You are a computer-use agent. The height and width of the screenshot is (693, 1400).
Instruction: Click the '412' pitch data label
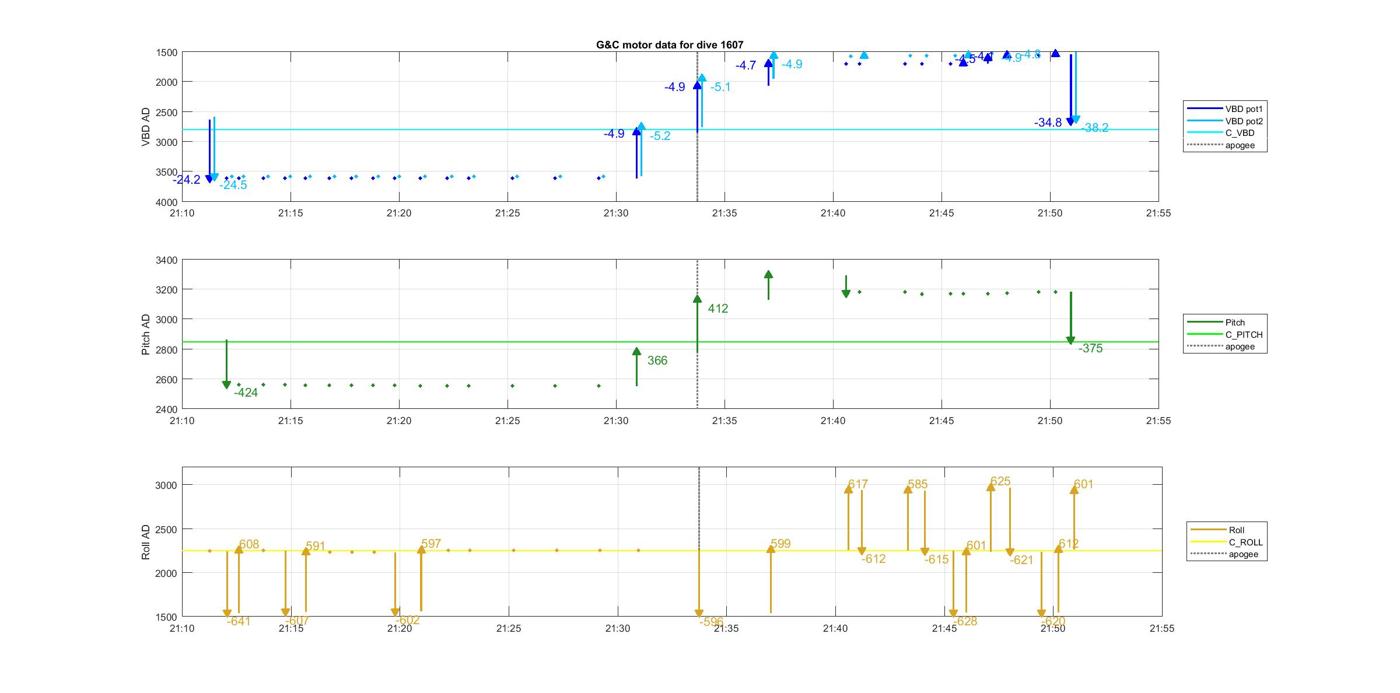coord(718,309)
